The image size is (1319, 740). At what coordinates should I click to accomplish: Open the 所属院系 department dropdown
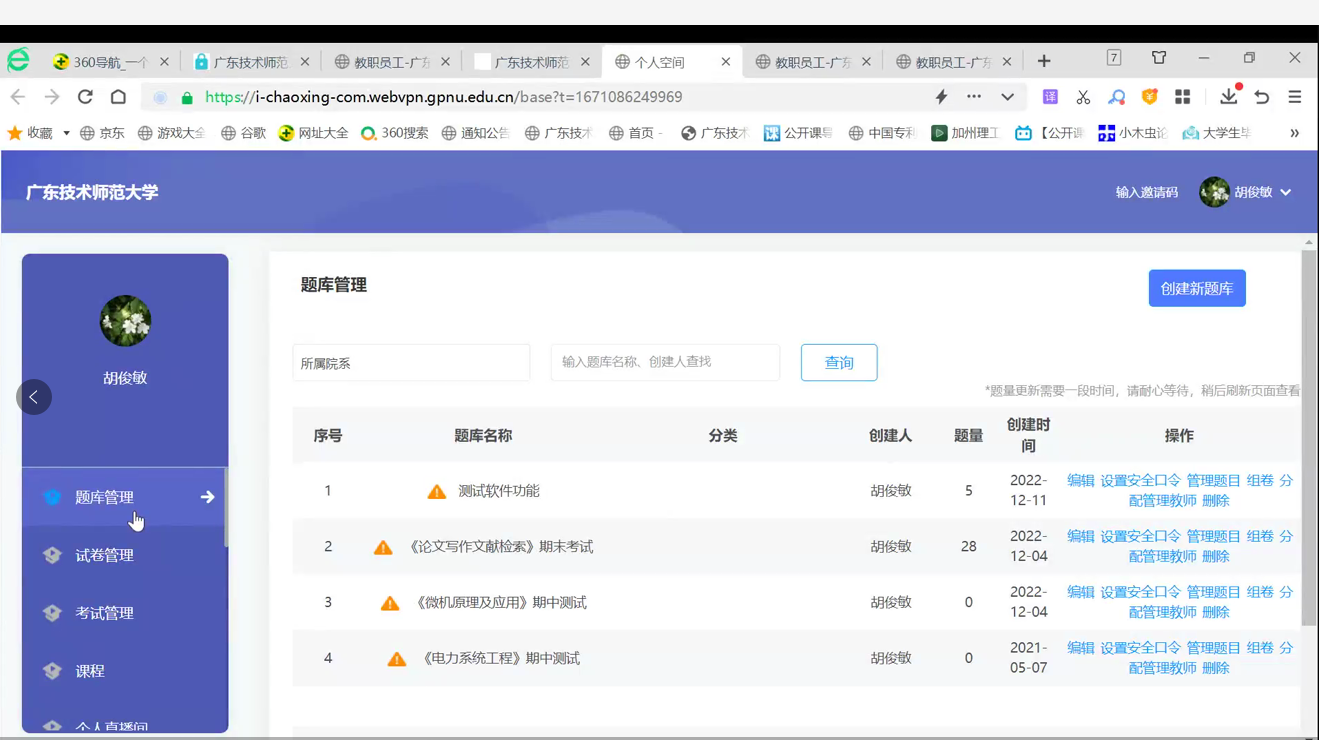click(411, 363)
